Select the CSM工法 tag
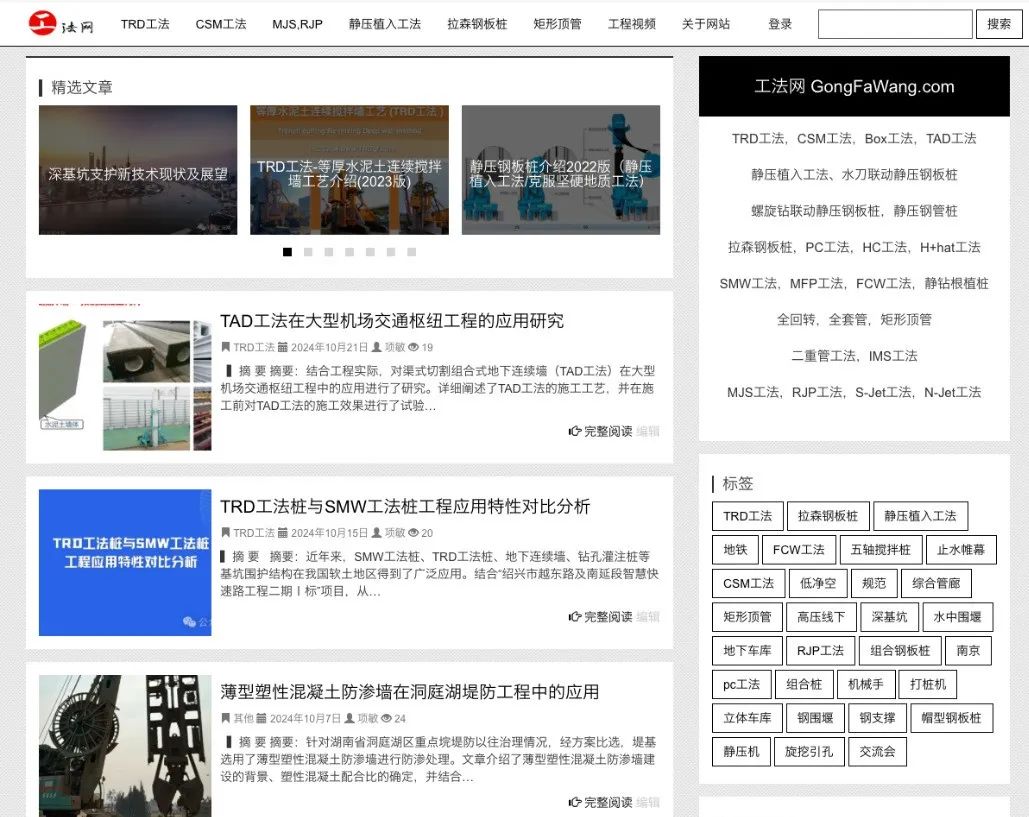Screen dimensions: 1029x817 point(748,583)
